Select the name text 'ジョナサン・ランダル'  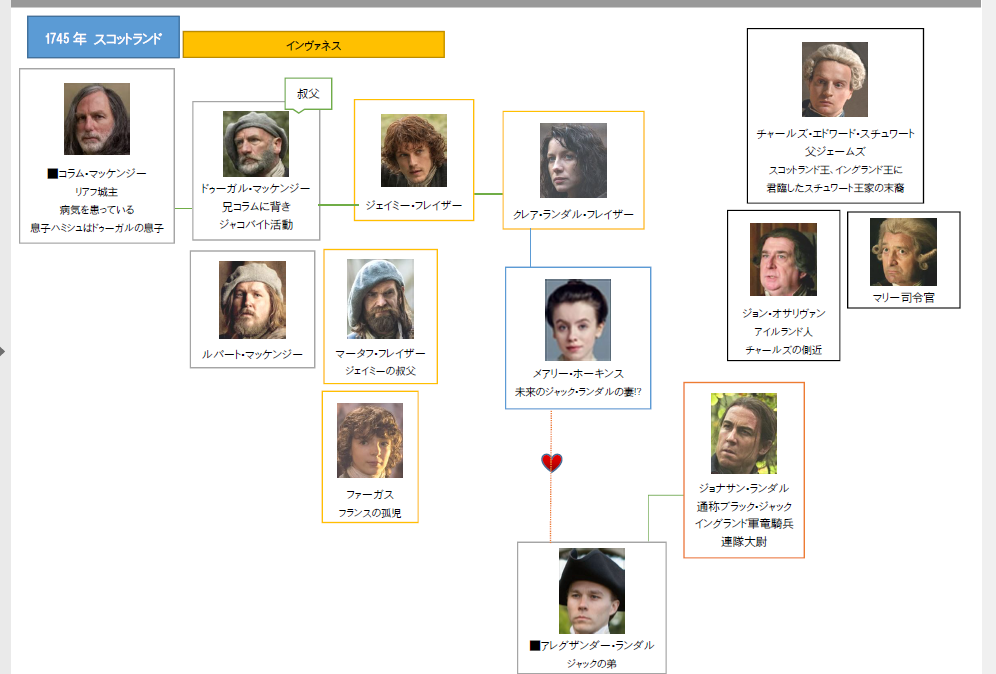(x=744, y=488)
